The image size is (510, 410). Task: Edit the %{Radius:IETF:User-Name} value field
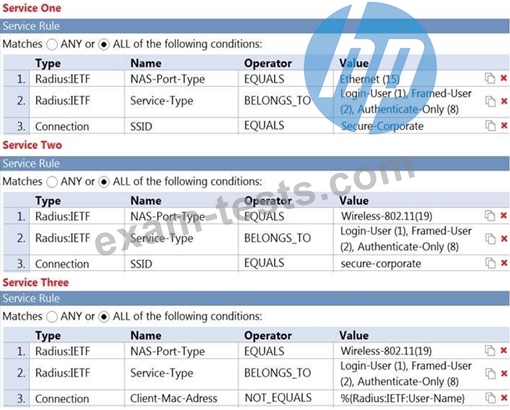(x=402, y=398)
